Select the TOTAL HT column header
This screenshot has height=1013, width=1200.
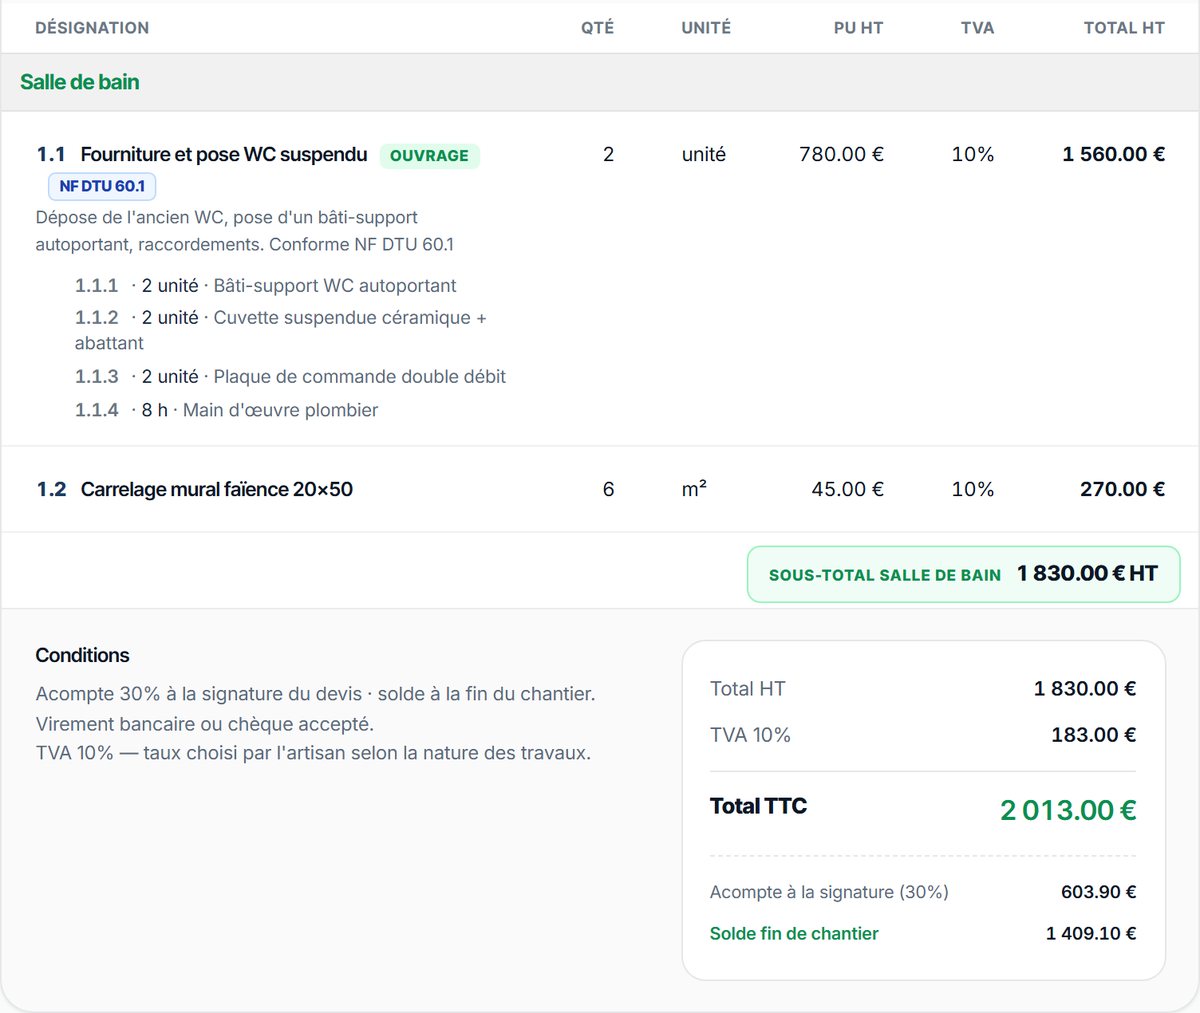point(1124,28)
